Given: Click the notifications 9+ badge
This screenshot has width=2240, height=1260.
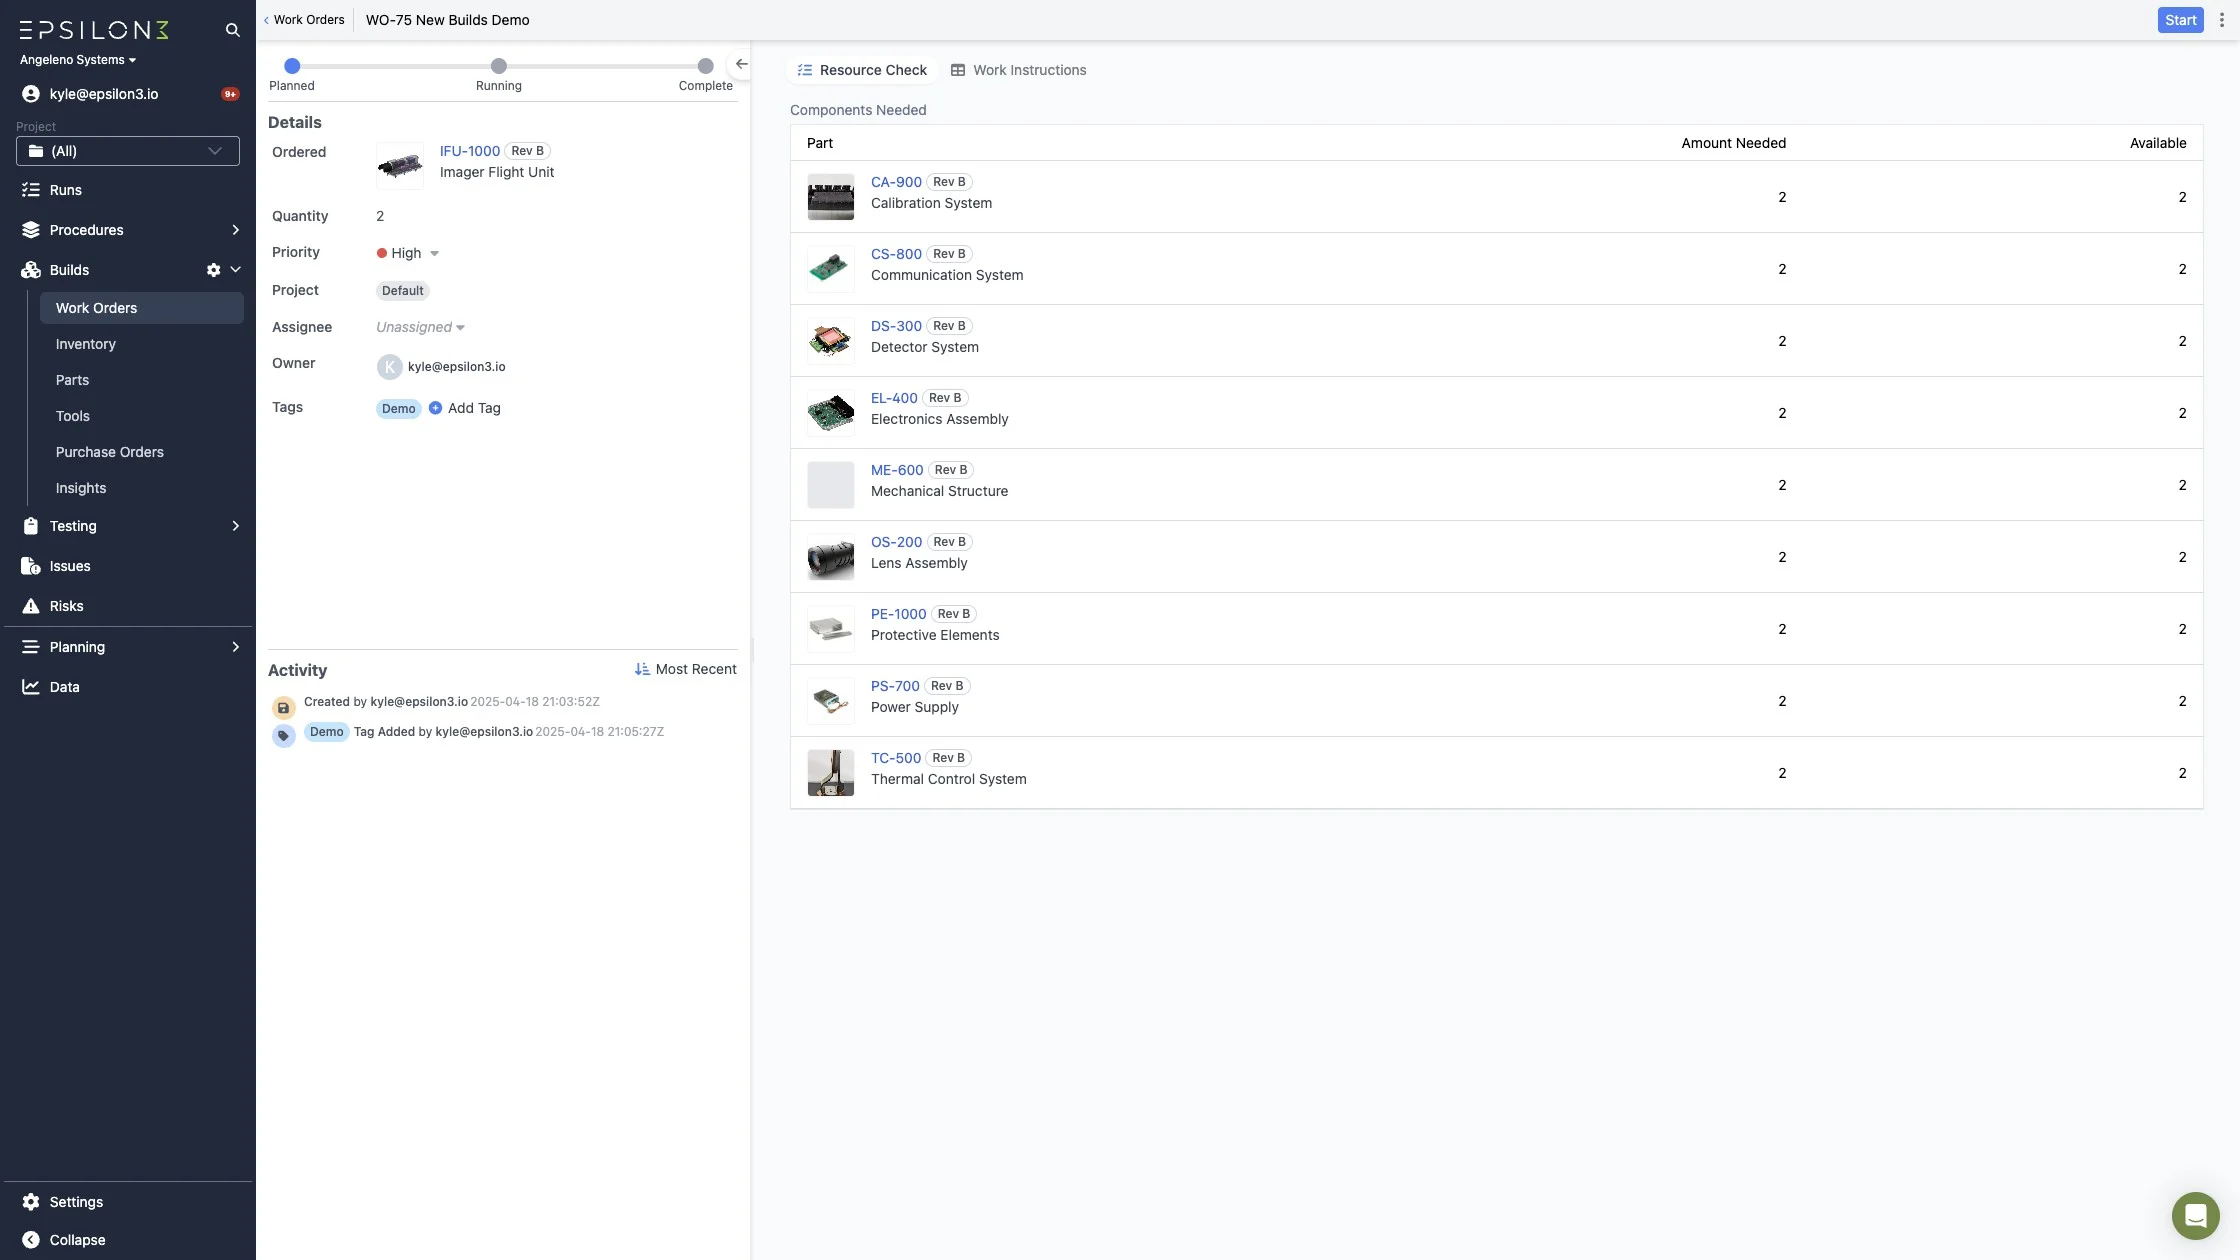Looking at the screenshot, I should (230, 94).
